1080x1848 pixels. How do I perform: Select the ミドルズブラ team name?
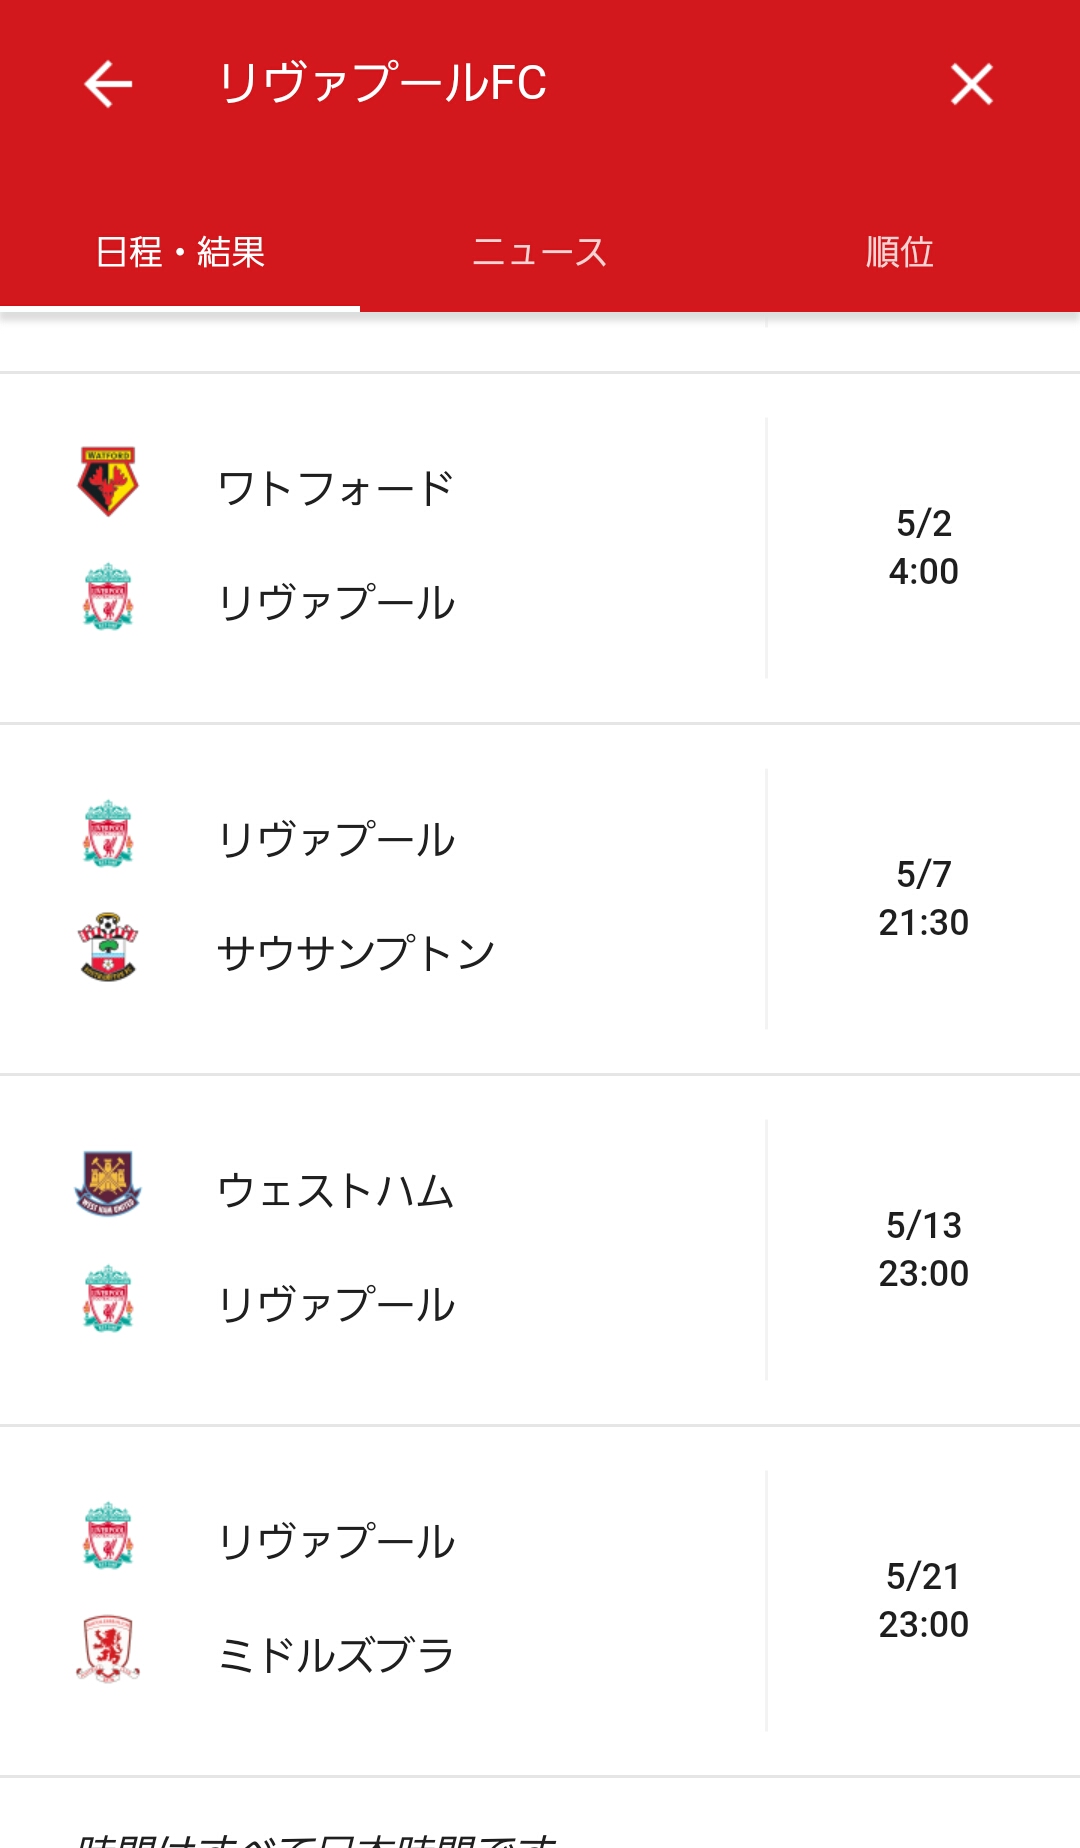tap(336, 1656)
